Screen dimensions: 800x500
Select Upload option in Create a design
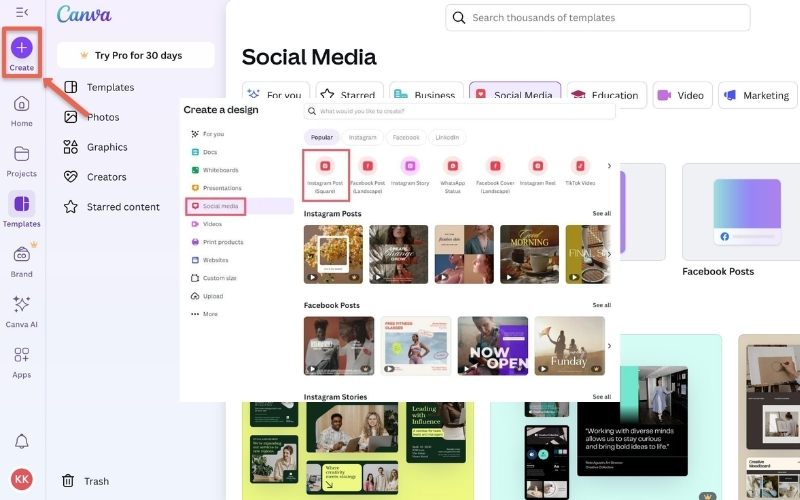pos(207,296)
